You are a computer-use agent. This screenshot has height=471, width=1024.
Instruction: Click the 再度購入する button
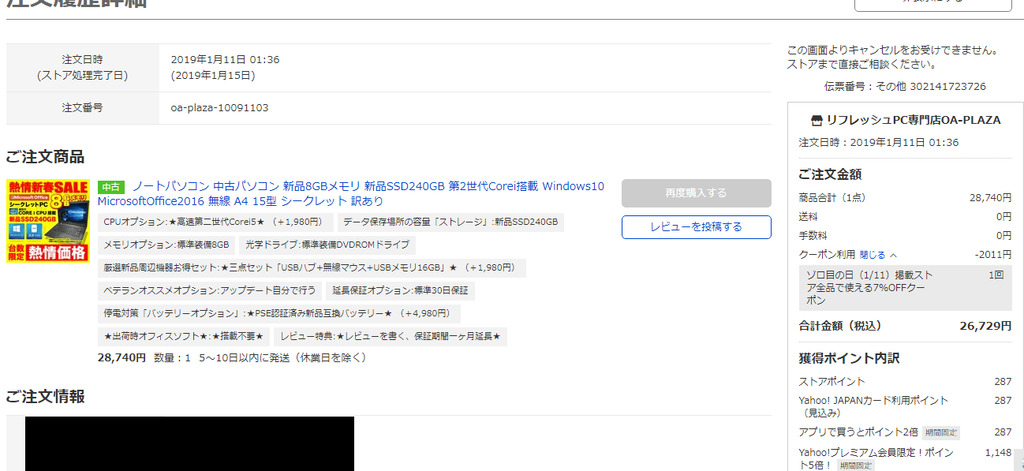pyautogui.click(x=696, y=193)
